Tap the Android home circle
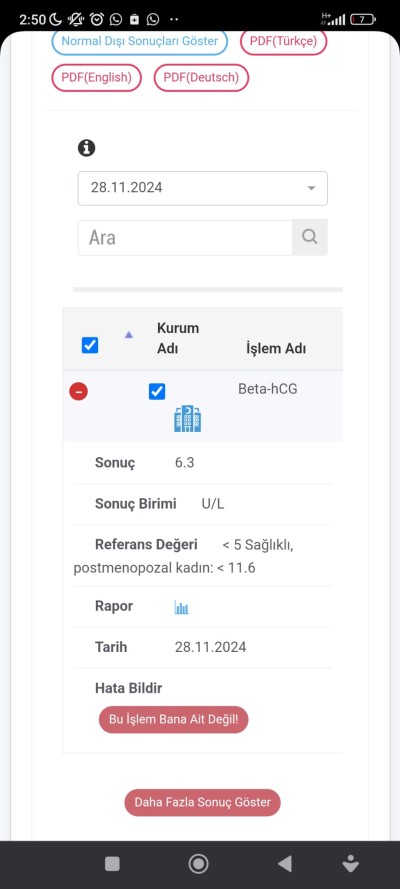The height and width of the screenshot is (889, 400). click(x=198, y=863)
